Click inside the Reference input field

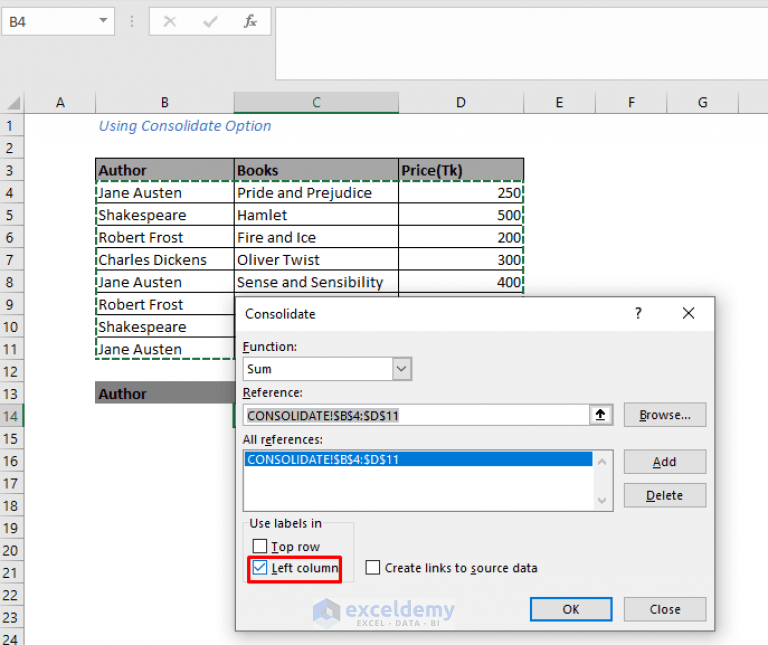click(x=416, y=415)
